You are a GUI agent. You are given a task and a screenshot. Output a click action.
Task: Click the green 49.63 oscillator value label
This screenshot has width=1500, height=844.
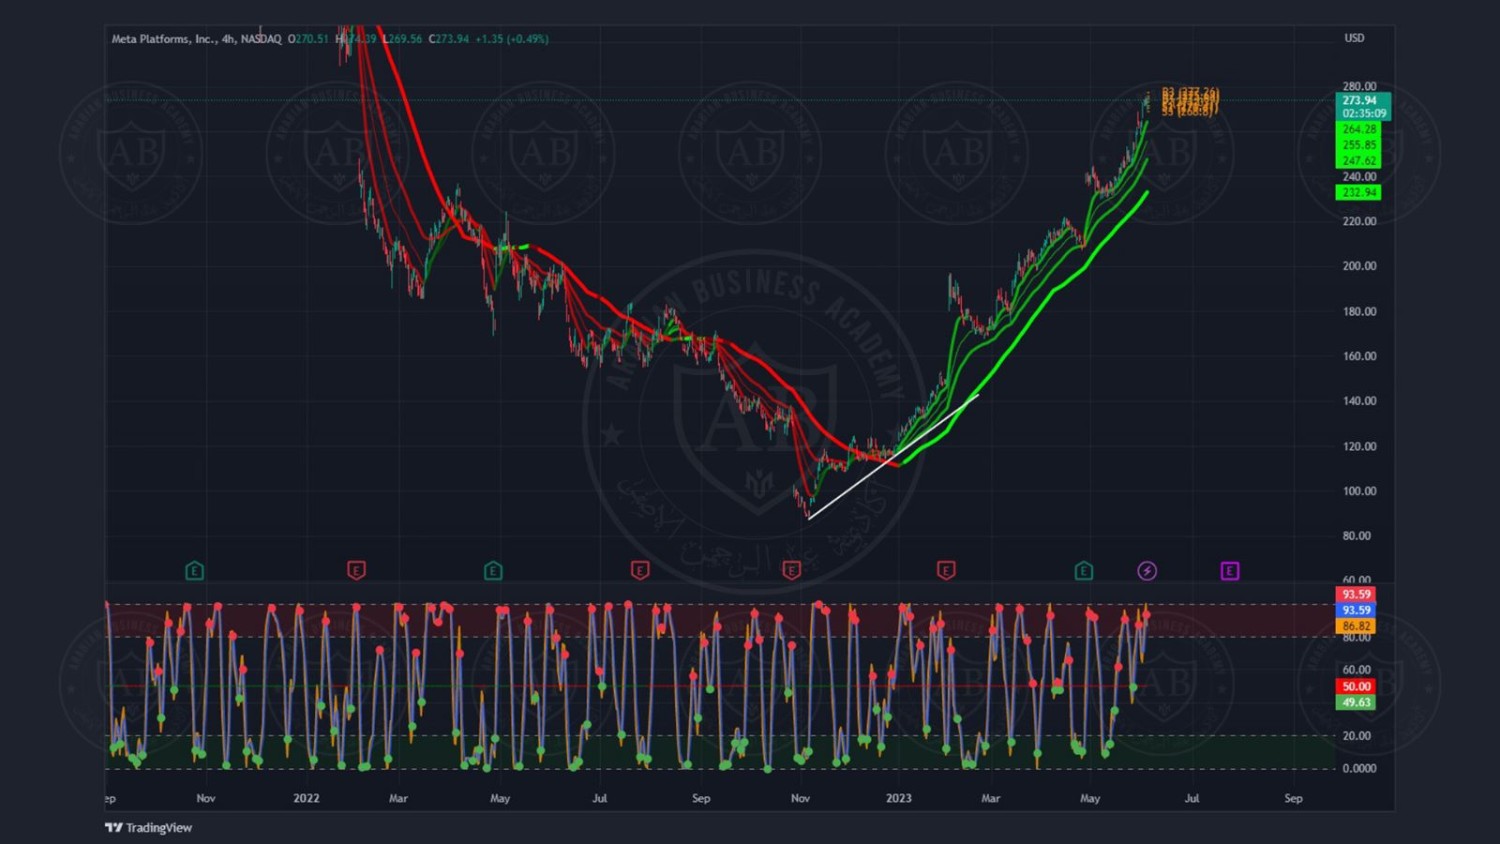point(1356,703)
